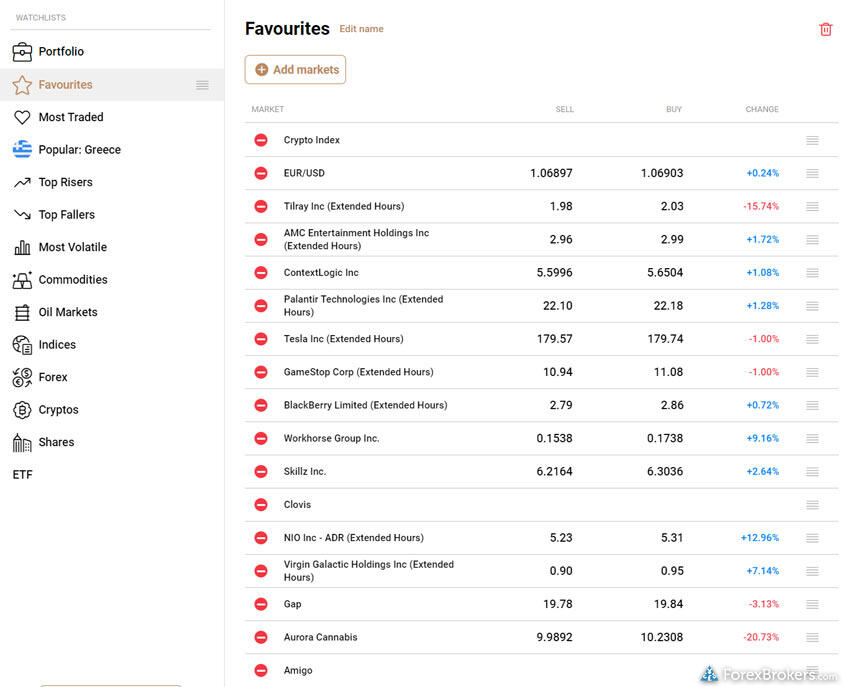The image size is (843, 687).
Task: Remove Aurora Cannabis via red minus icon
Action: point(261,637)
